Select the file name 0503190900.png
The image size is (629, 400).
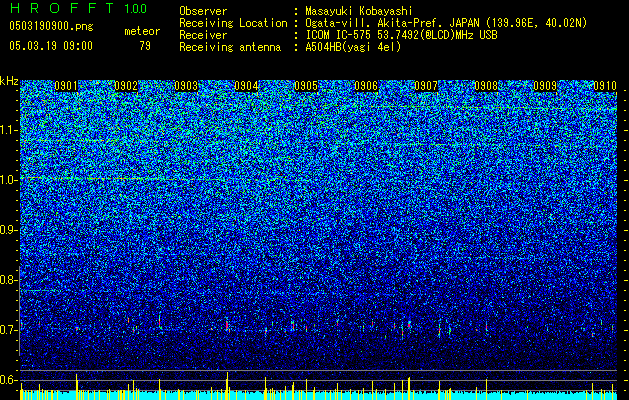(x=51, y=26)
